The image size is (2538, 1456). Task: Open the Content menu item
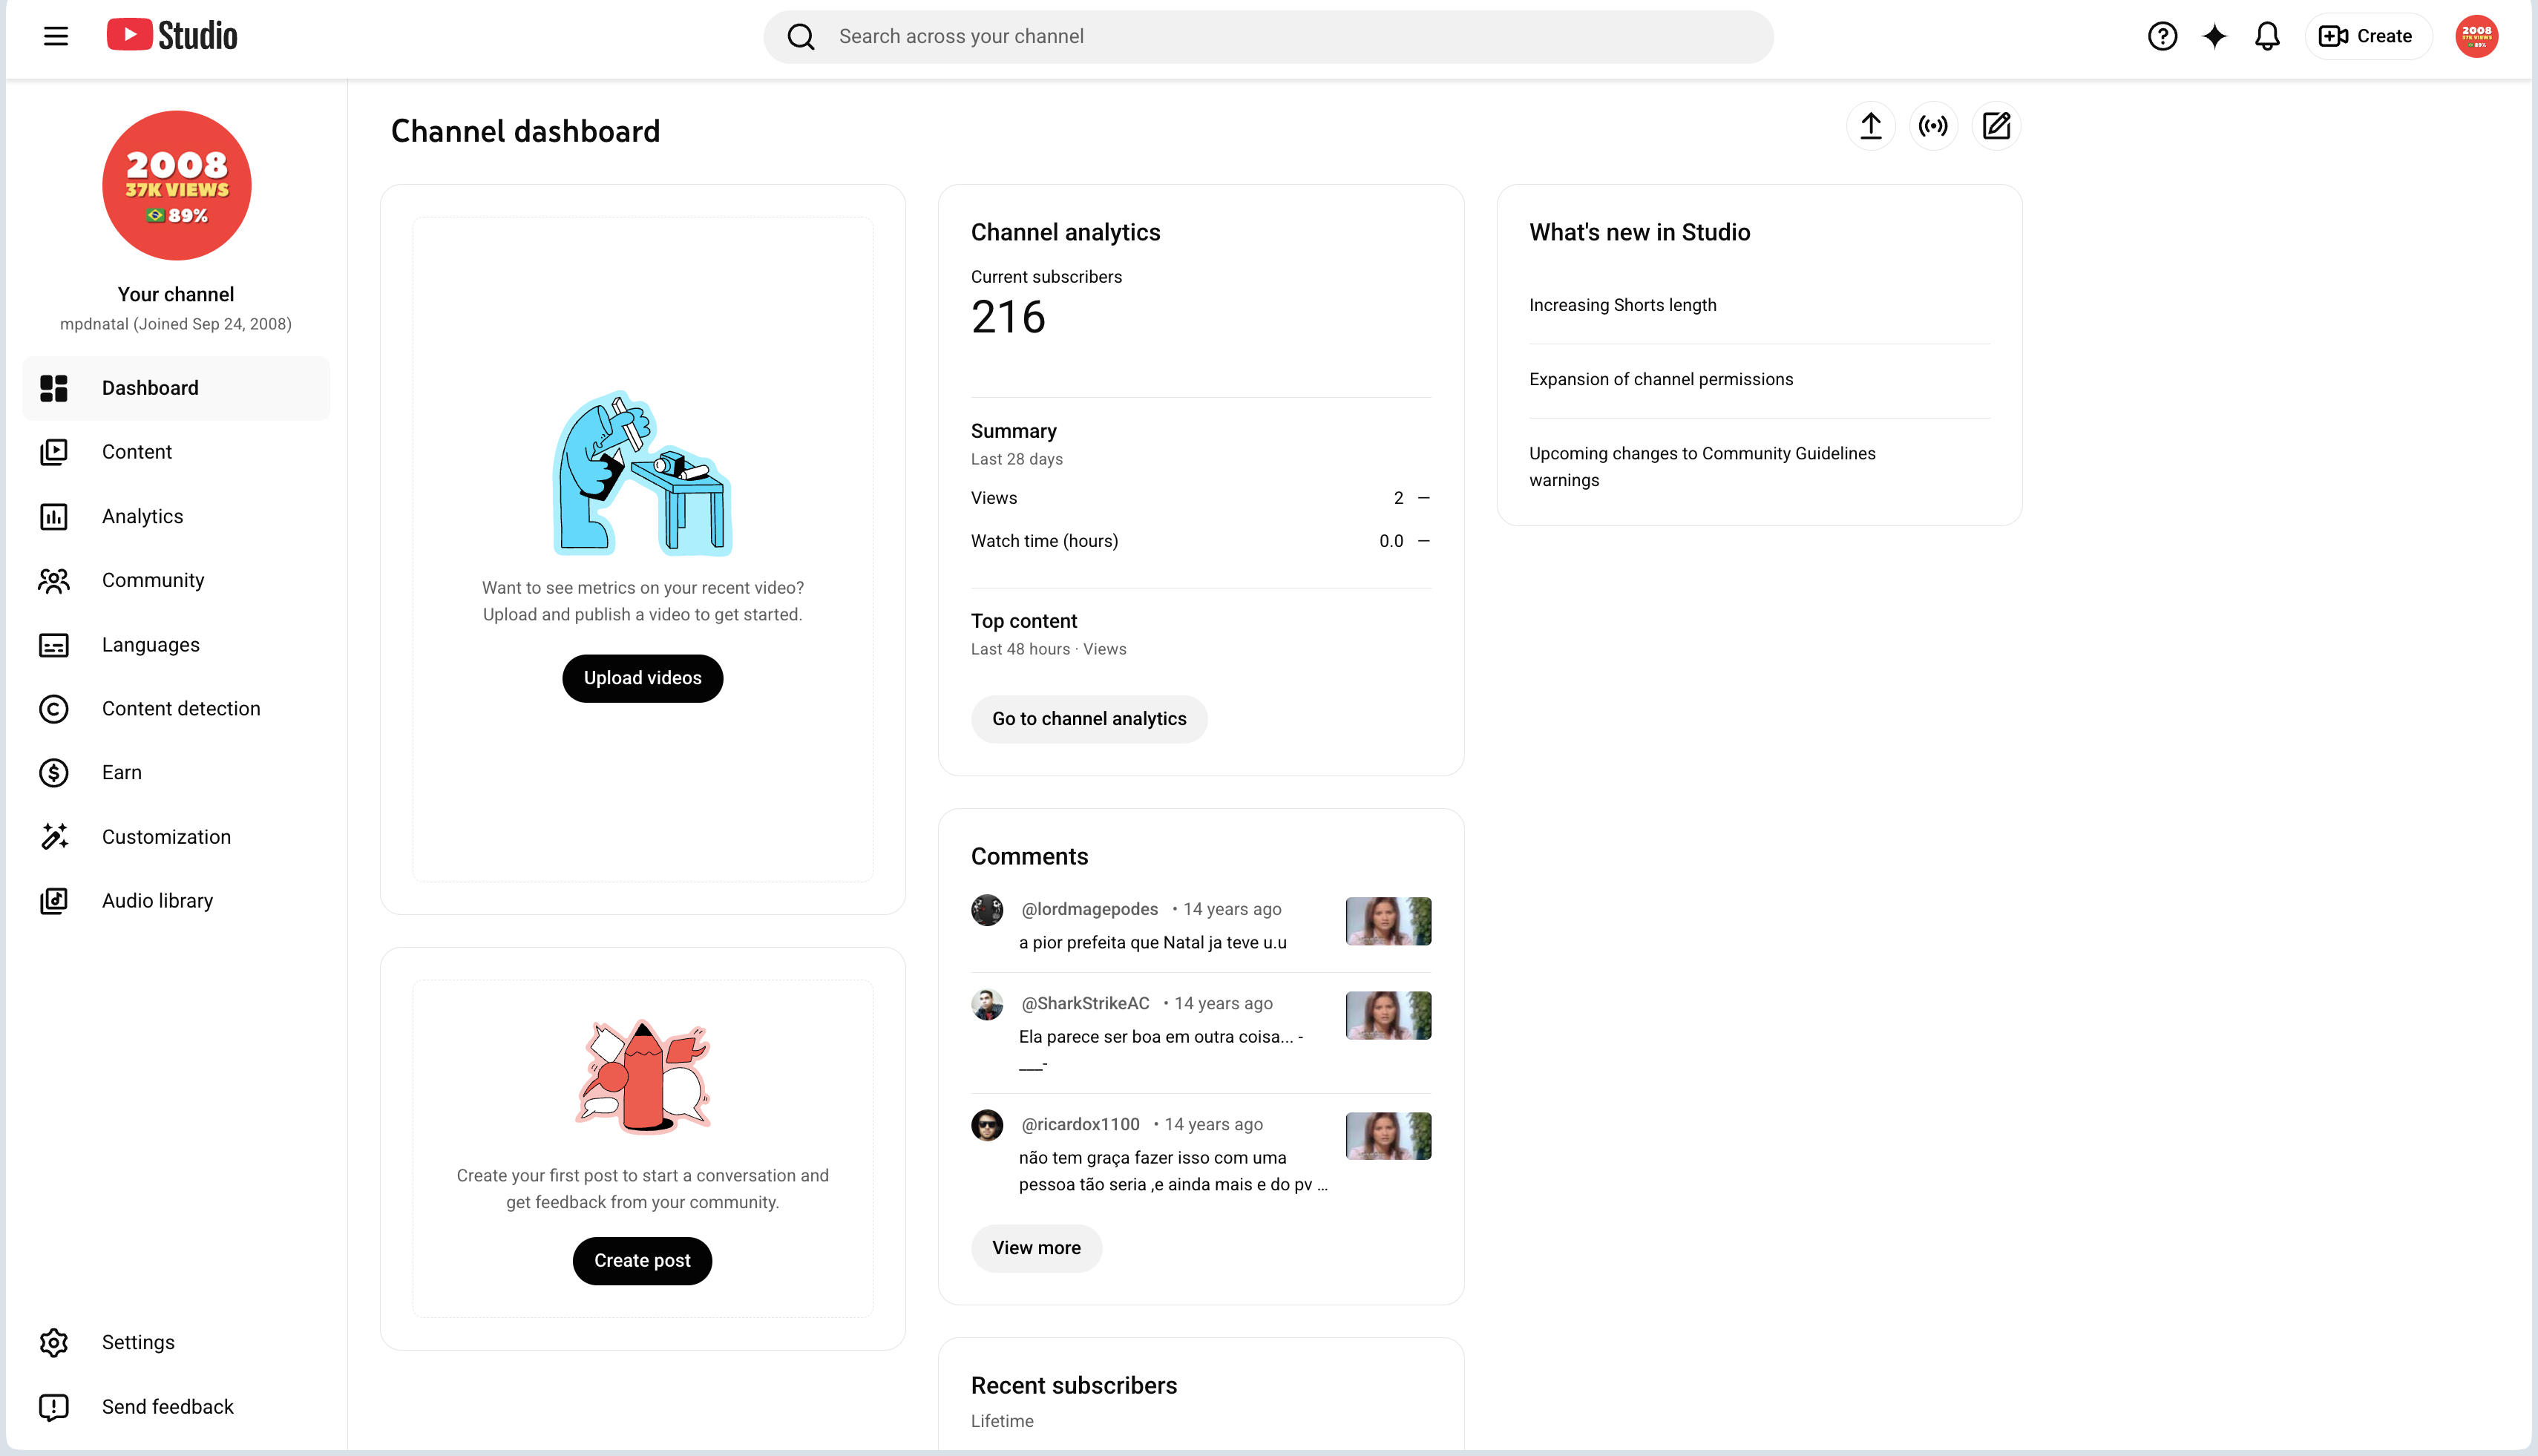click(176, 452)
